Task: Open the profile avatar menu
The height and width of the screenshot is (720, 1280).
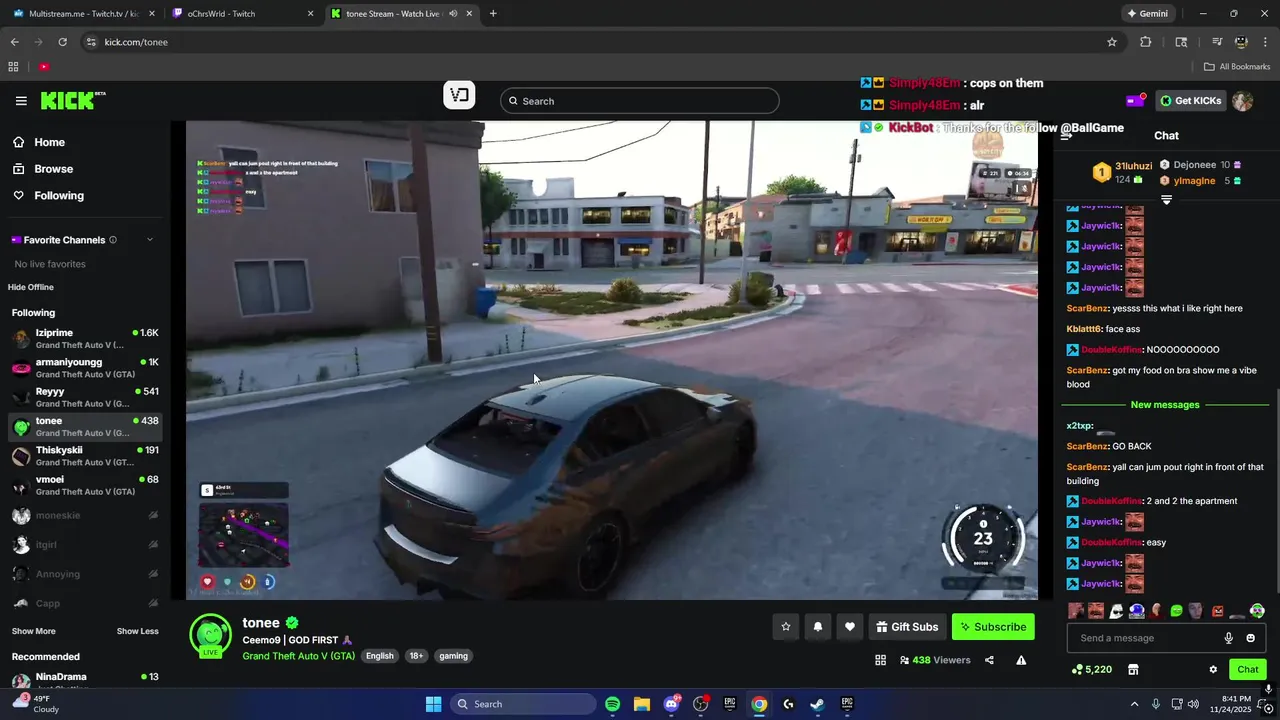Action: click(x=1242, y=101)
